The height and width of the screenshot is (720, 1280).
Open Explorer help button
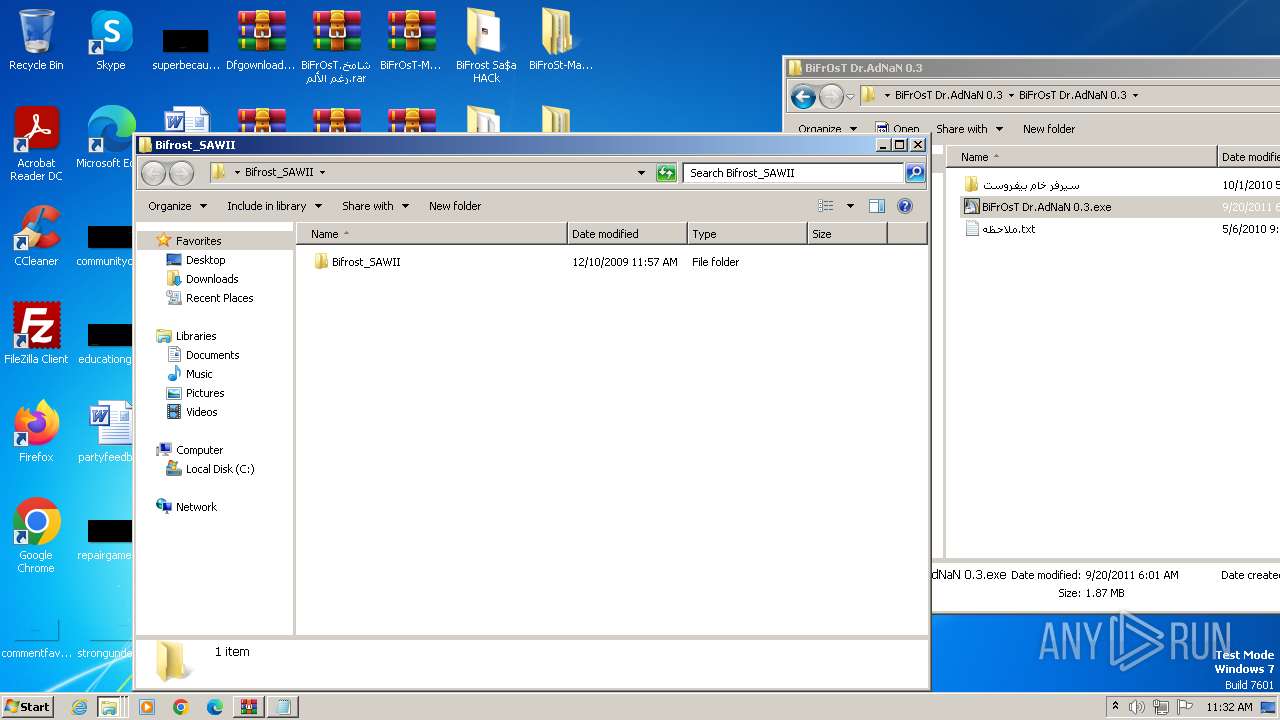pos(905,206)
